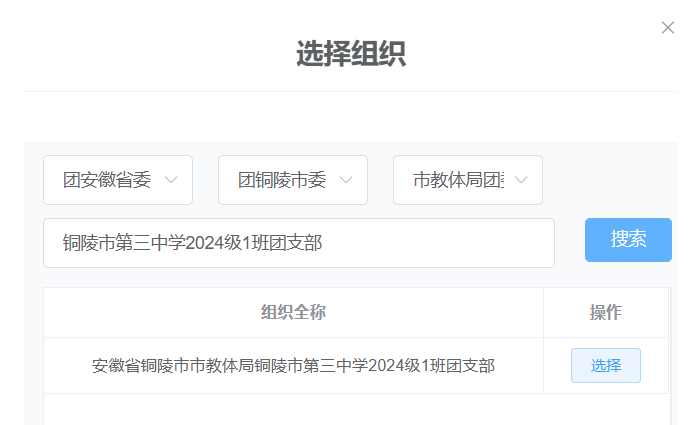
Task: Click the chevron arrow beside 市教体局团
Action: (x=521, y=180)
